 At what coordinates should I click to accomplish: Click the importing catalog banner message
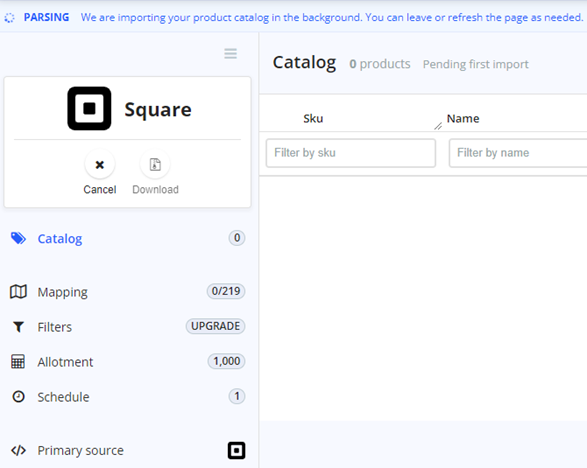[332, 17]
